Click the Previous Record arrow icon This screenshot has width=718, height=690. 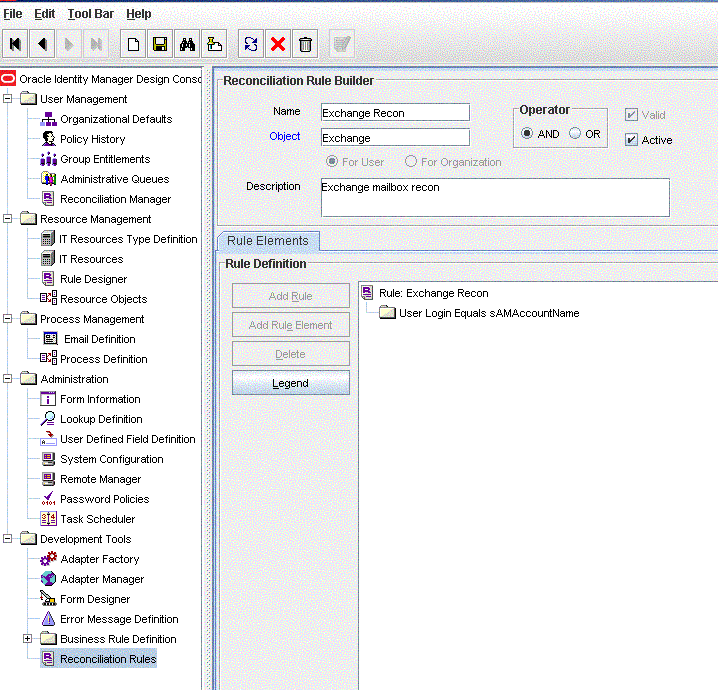click(x=42, y=44)
